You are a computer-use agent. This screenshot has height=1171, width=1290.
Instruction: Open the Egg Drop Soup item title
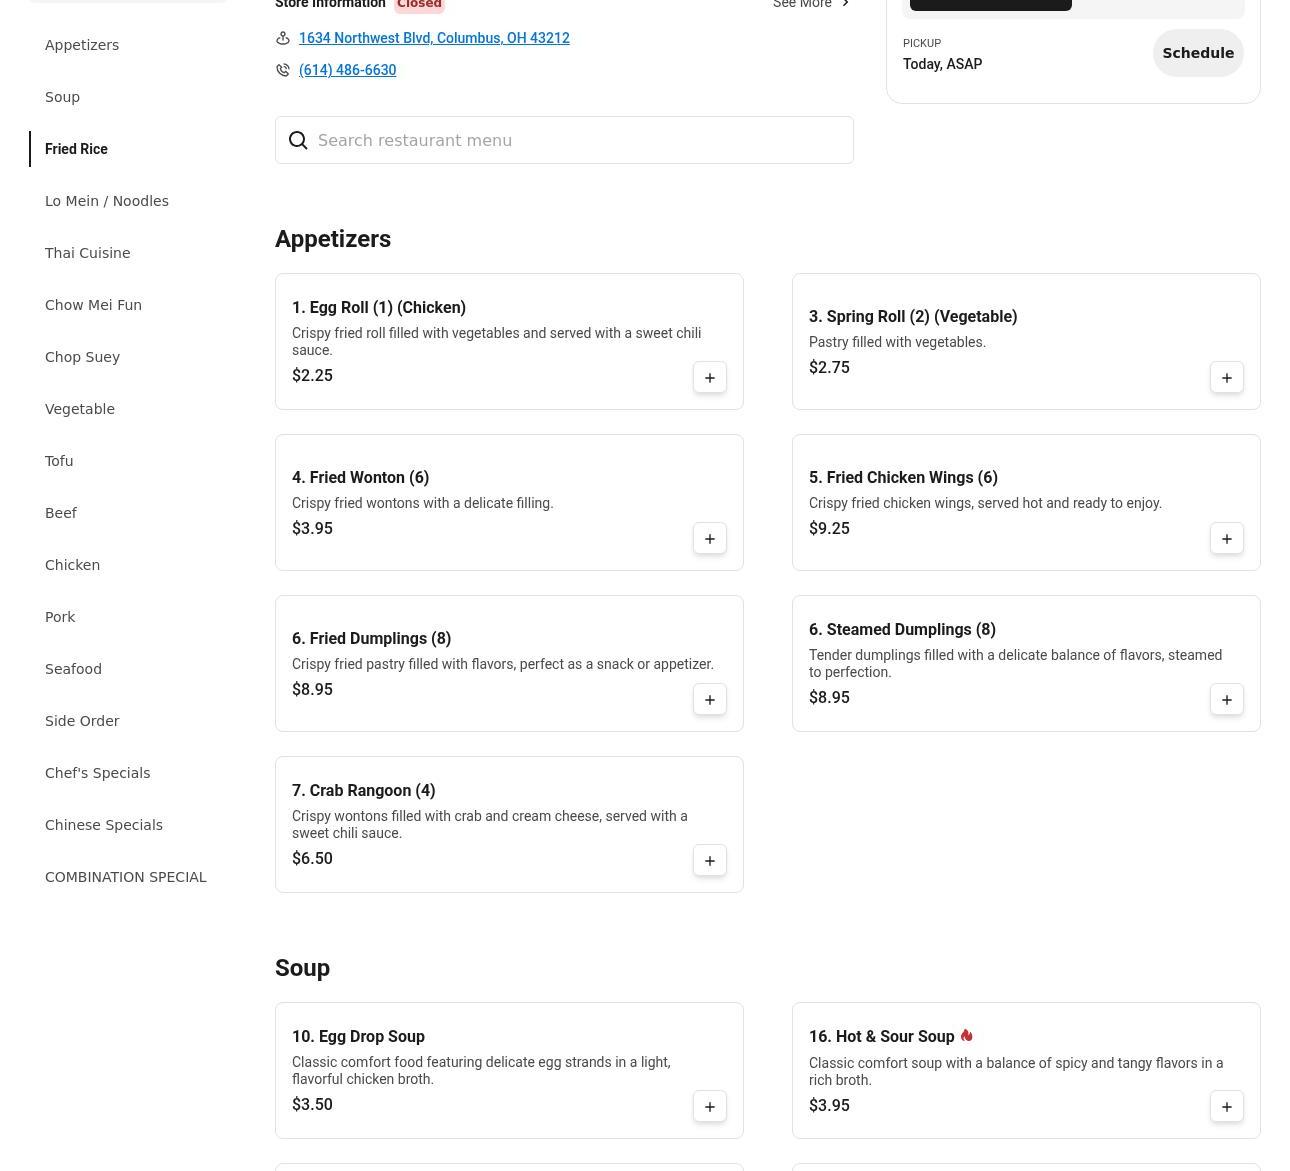[358, 1037]
